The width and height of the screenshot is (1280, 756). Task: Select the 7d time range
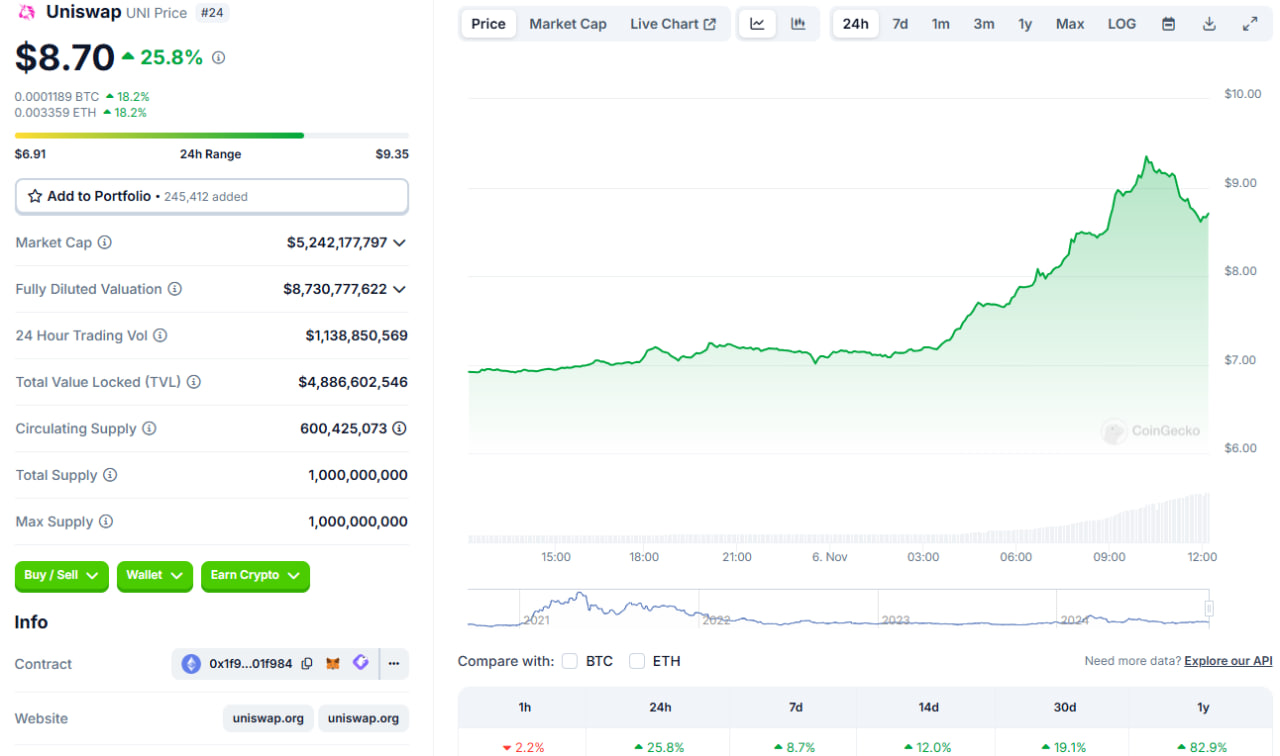click(x=900, y=24)
